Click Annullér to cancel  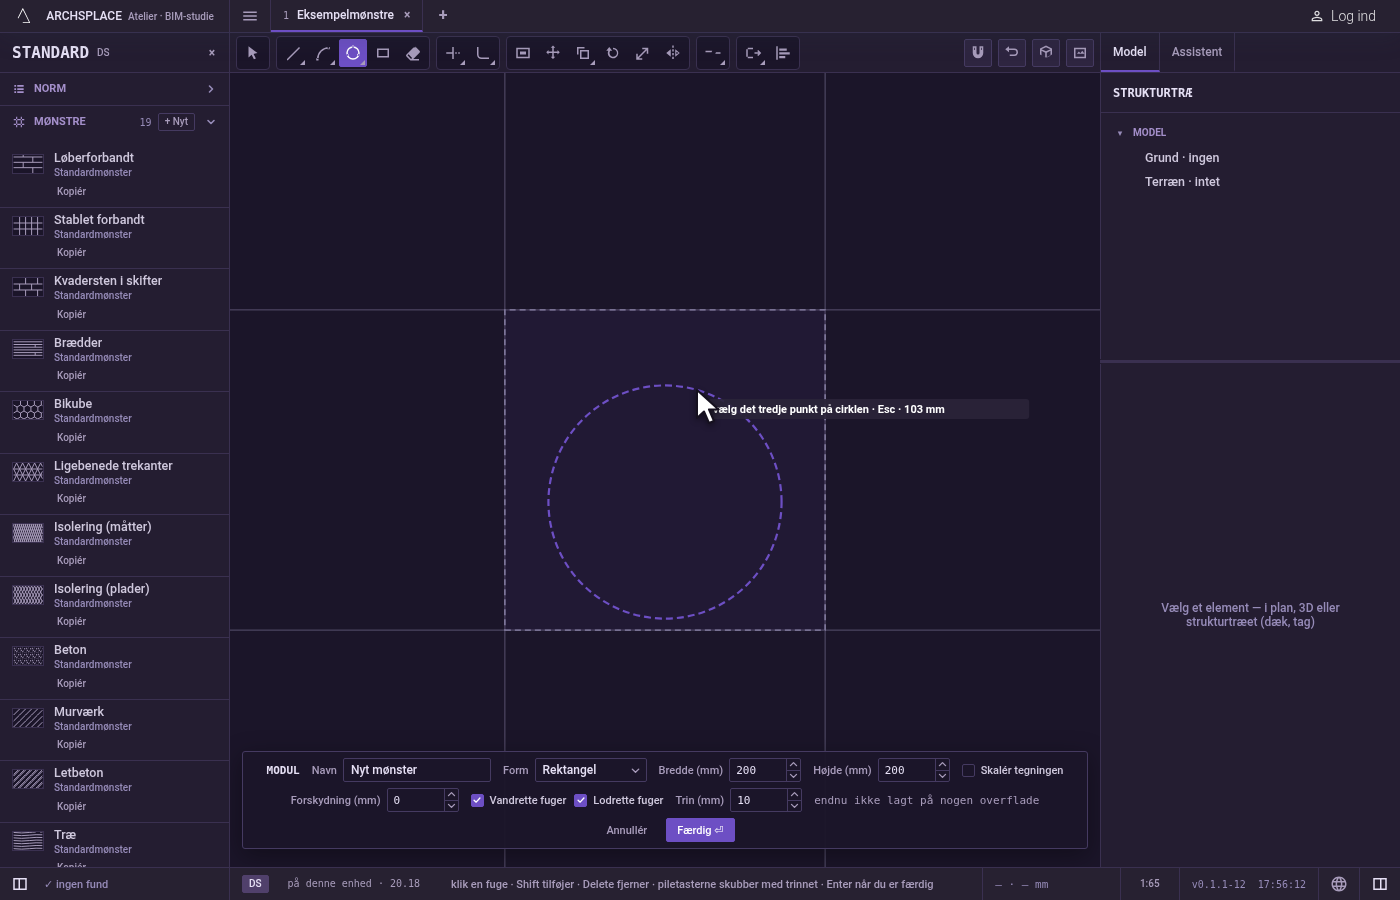click(627, 830)
